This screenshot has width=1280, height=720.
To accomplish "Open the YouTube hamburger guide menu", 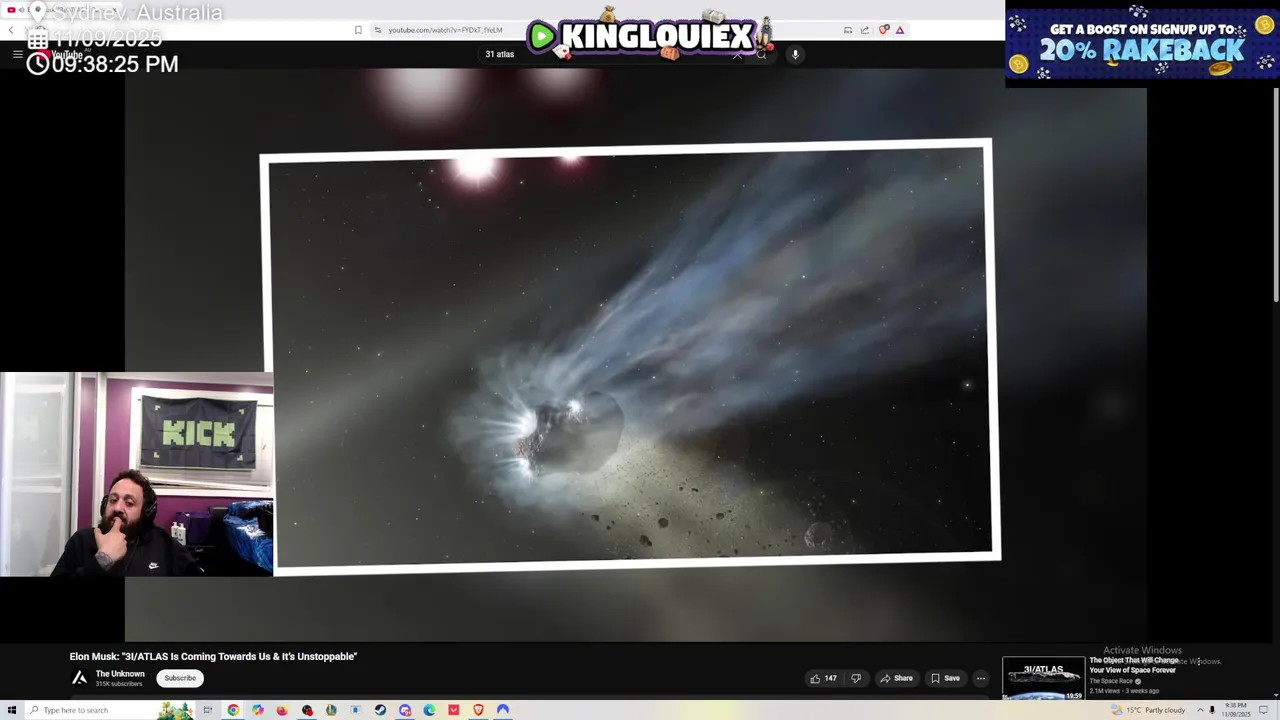I will pos(17,54).
